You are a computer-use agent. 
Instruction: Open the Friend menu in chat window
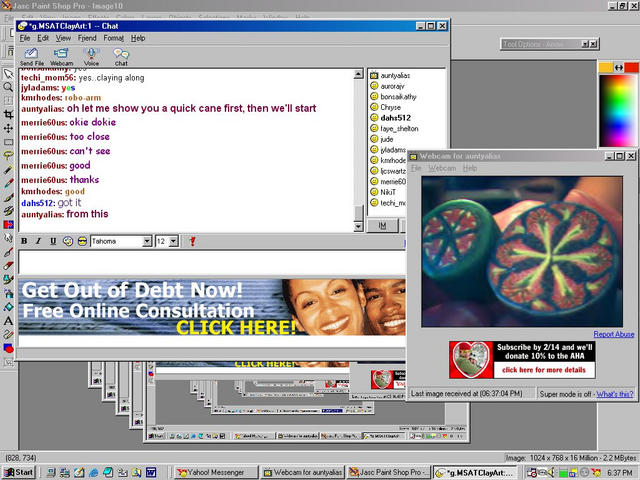tap(87, 38)
